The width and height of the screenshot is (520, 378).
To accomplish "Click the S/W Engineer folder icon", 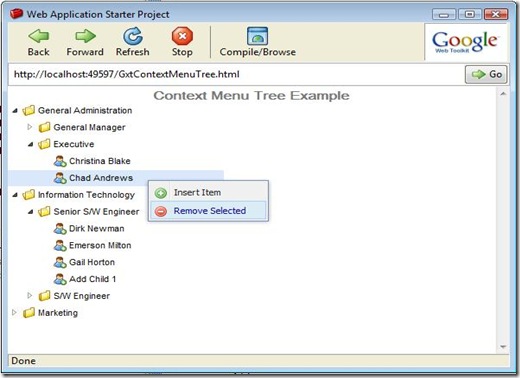I will [44, 296].
